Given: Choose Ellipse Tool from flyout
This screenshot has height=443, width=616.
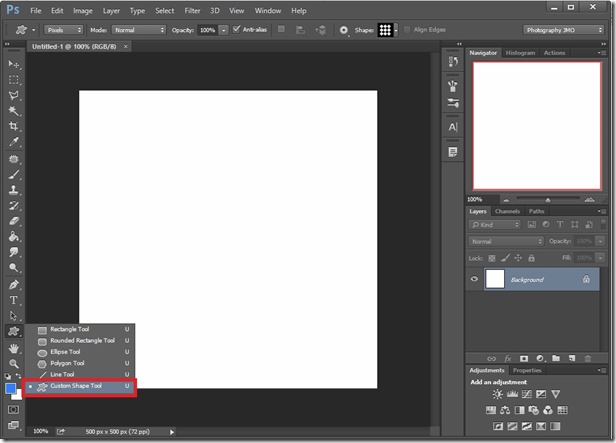Looking at the screenshot, I should tap(80, 352).
